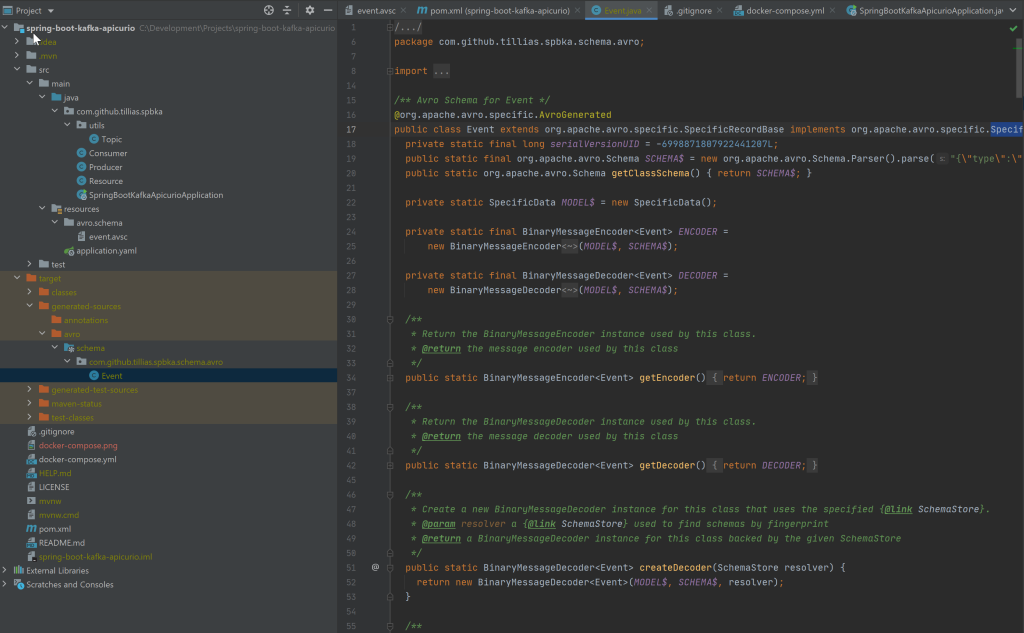Click the Topic class icon under utils
The width and height of the screenshot is (1024, 633).
tap(95, 139)
